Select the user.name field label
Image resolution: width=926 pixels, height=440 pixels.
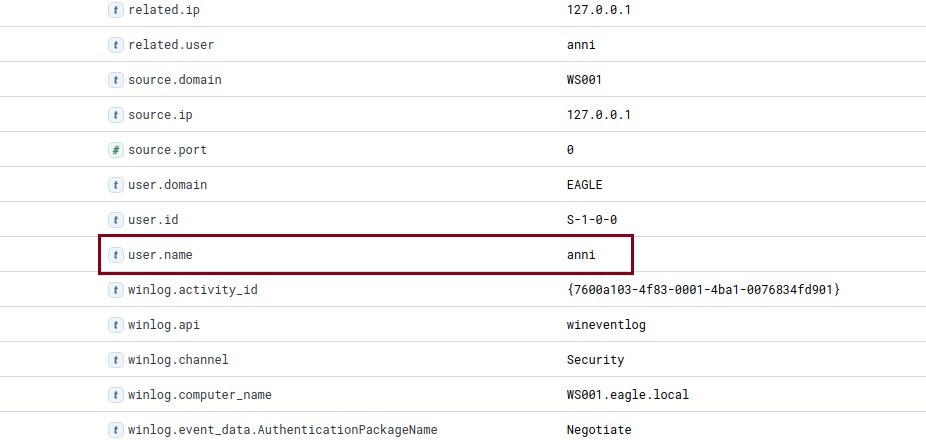point(160,255)
